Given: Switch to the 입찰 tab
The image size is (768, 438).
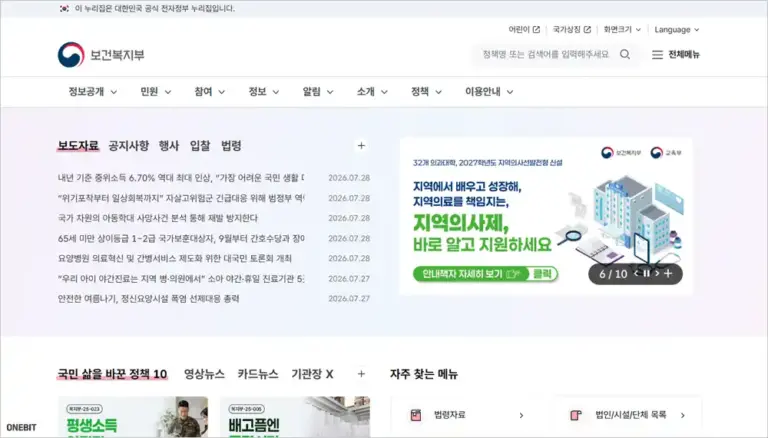Looking at the screenshot, I should [200, 146].
